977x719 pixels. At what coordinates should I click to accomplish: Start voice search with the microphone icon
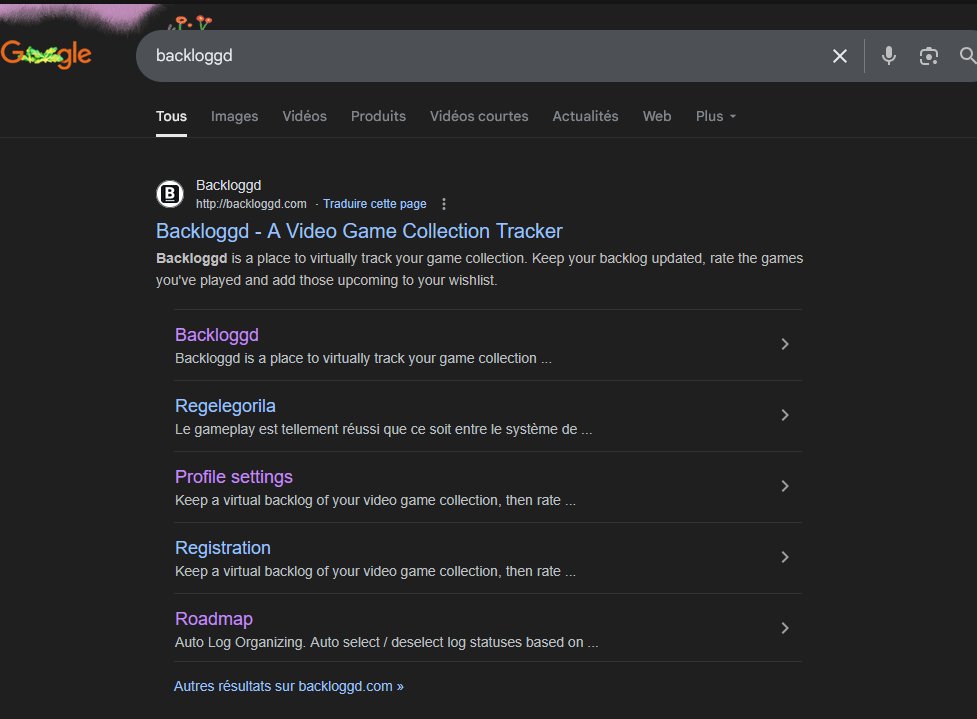click(889, 56)
